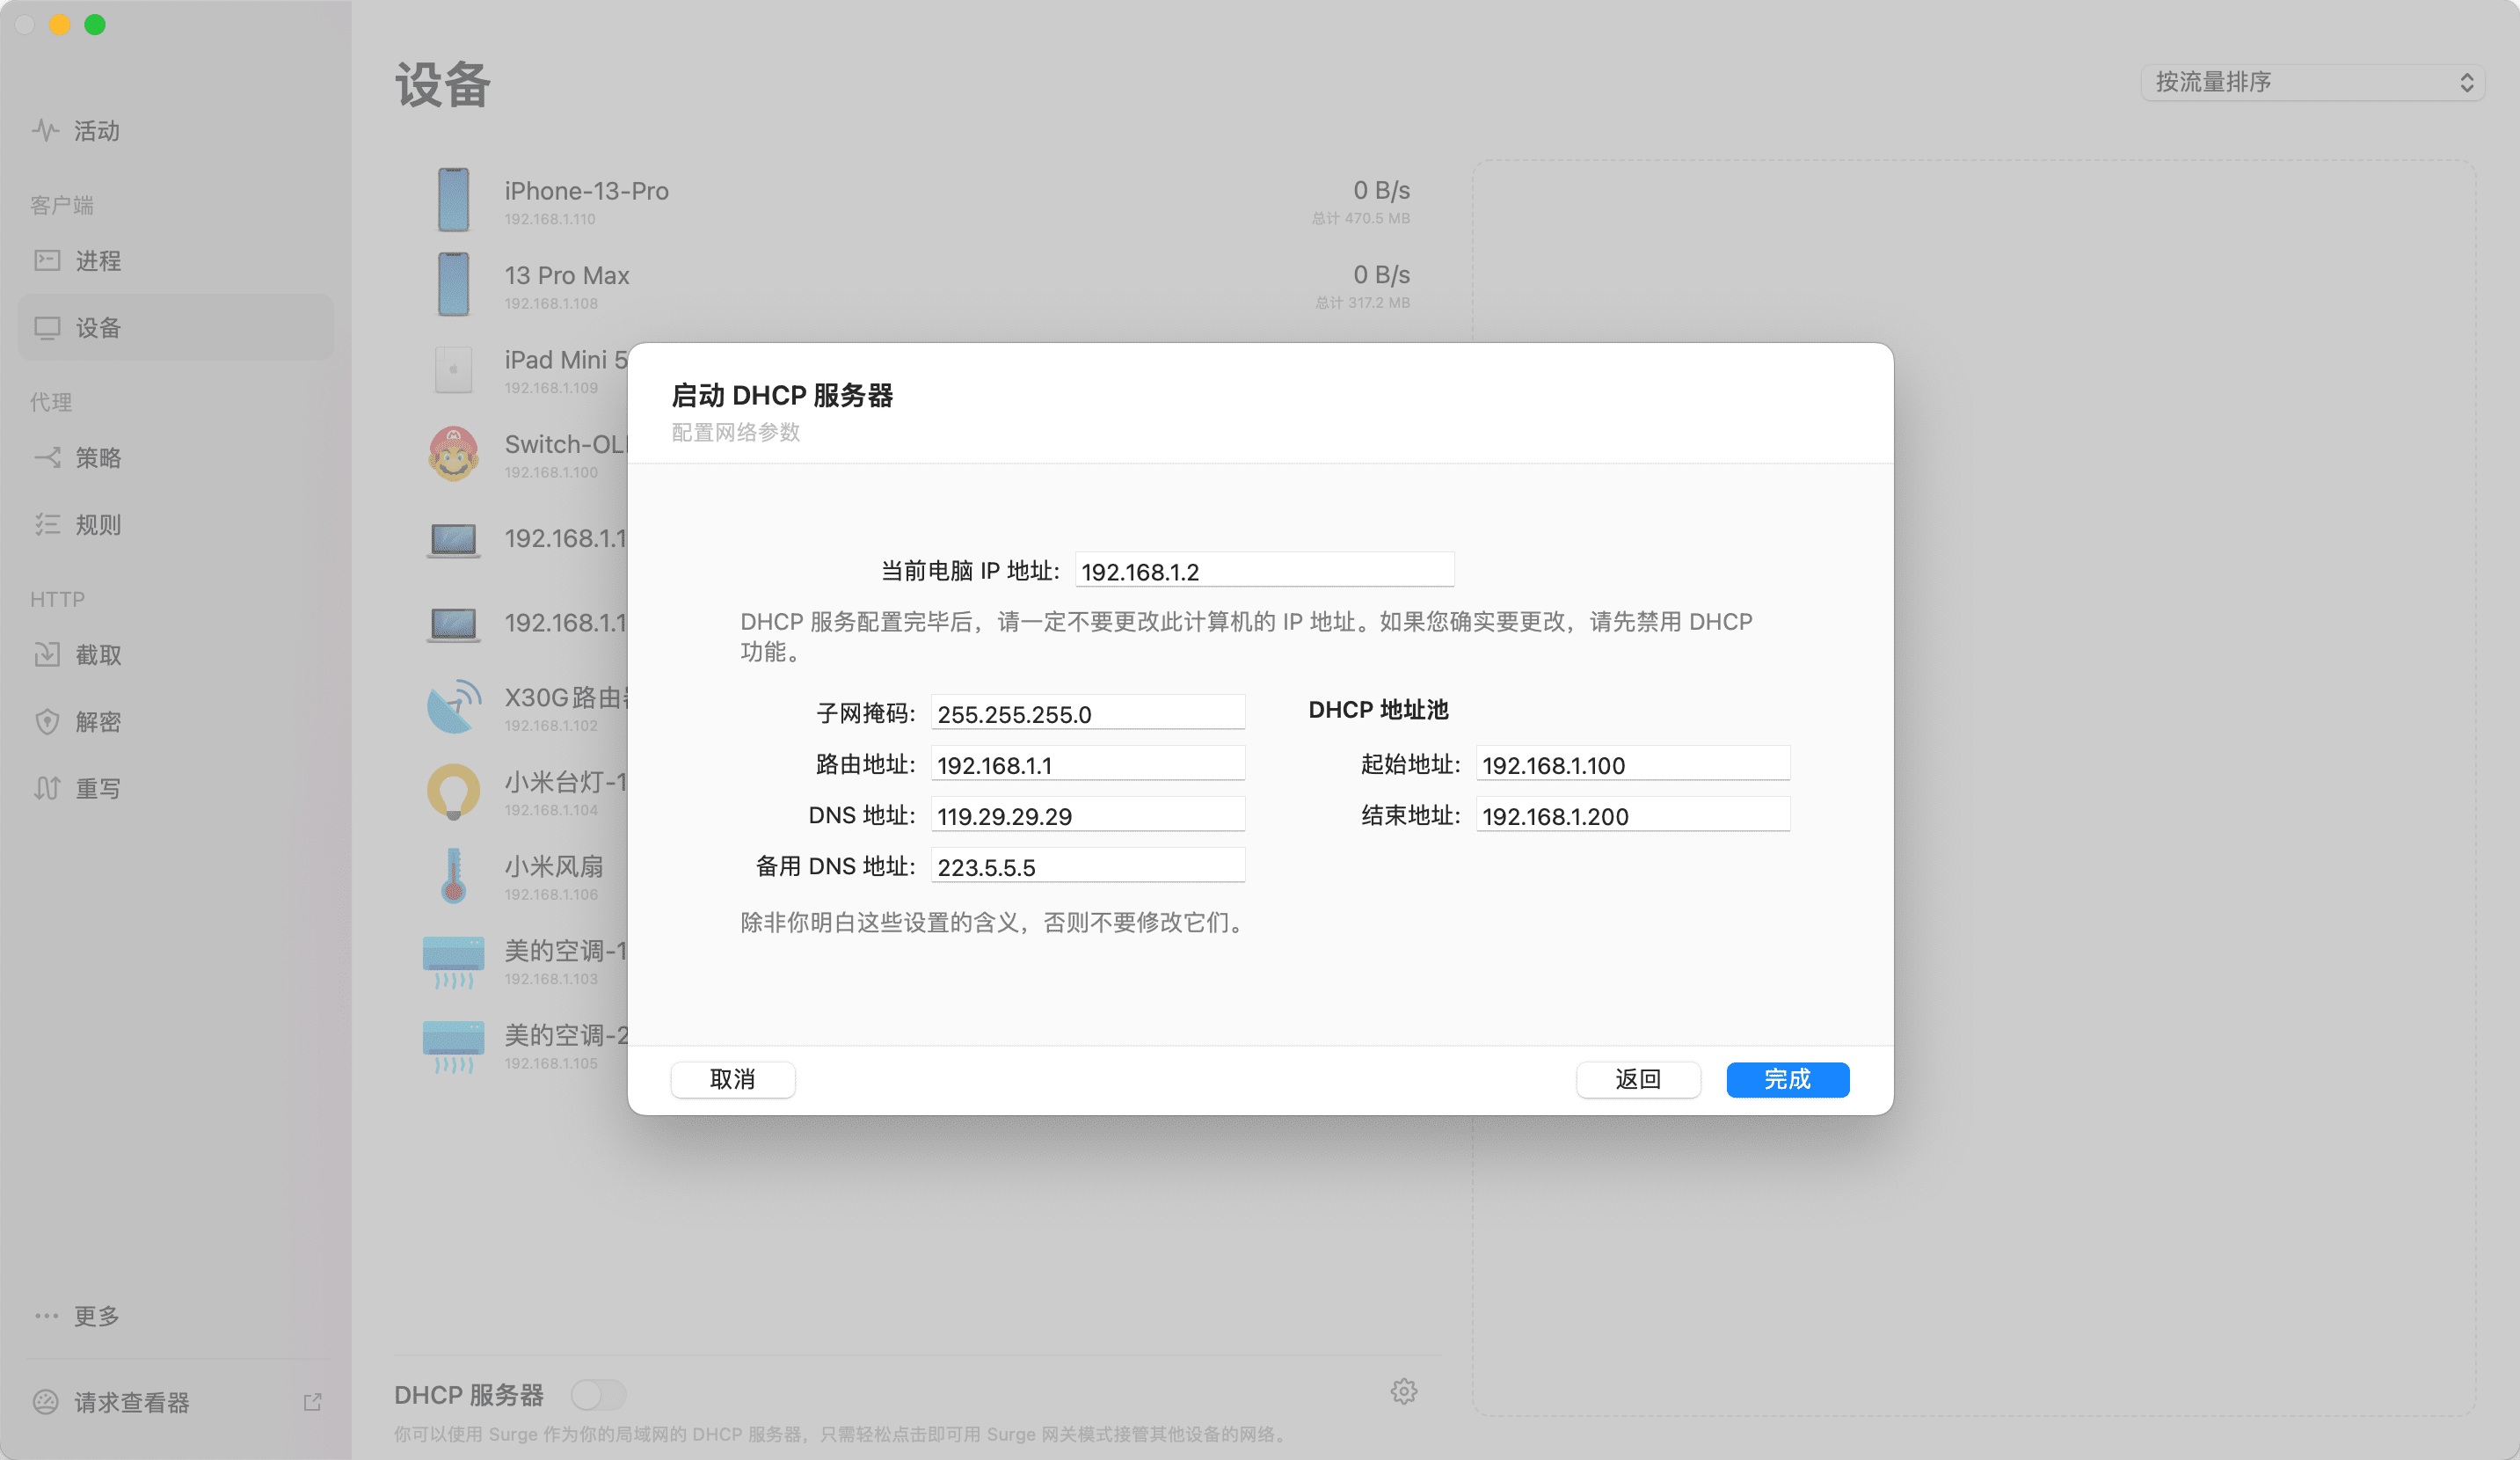
Task: Click the 返回 button
Action: [x=1637, y=1079]
